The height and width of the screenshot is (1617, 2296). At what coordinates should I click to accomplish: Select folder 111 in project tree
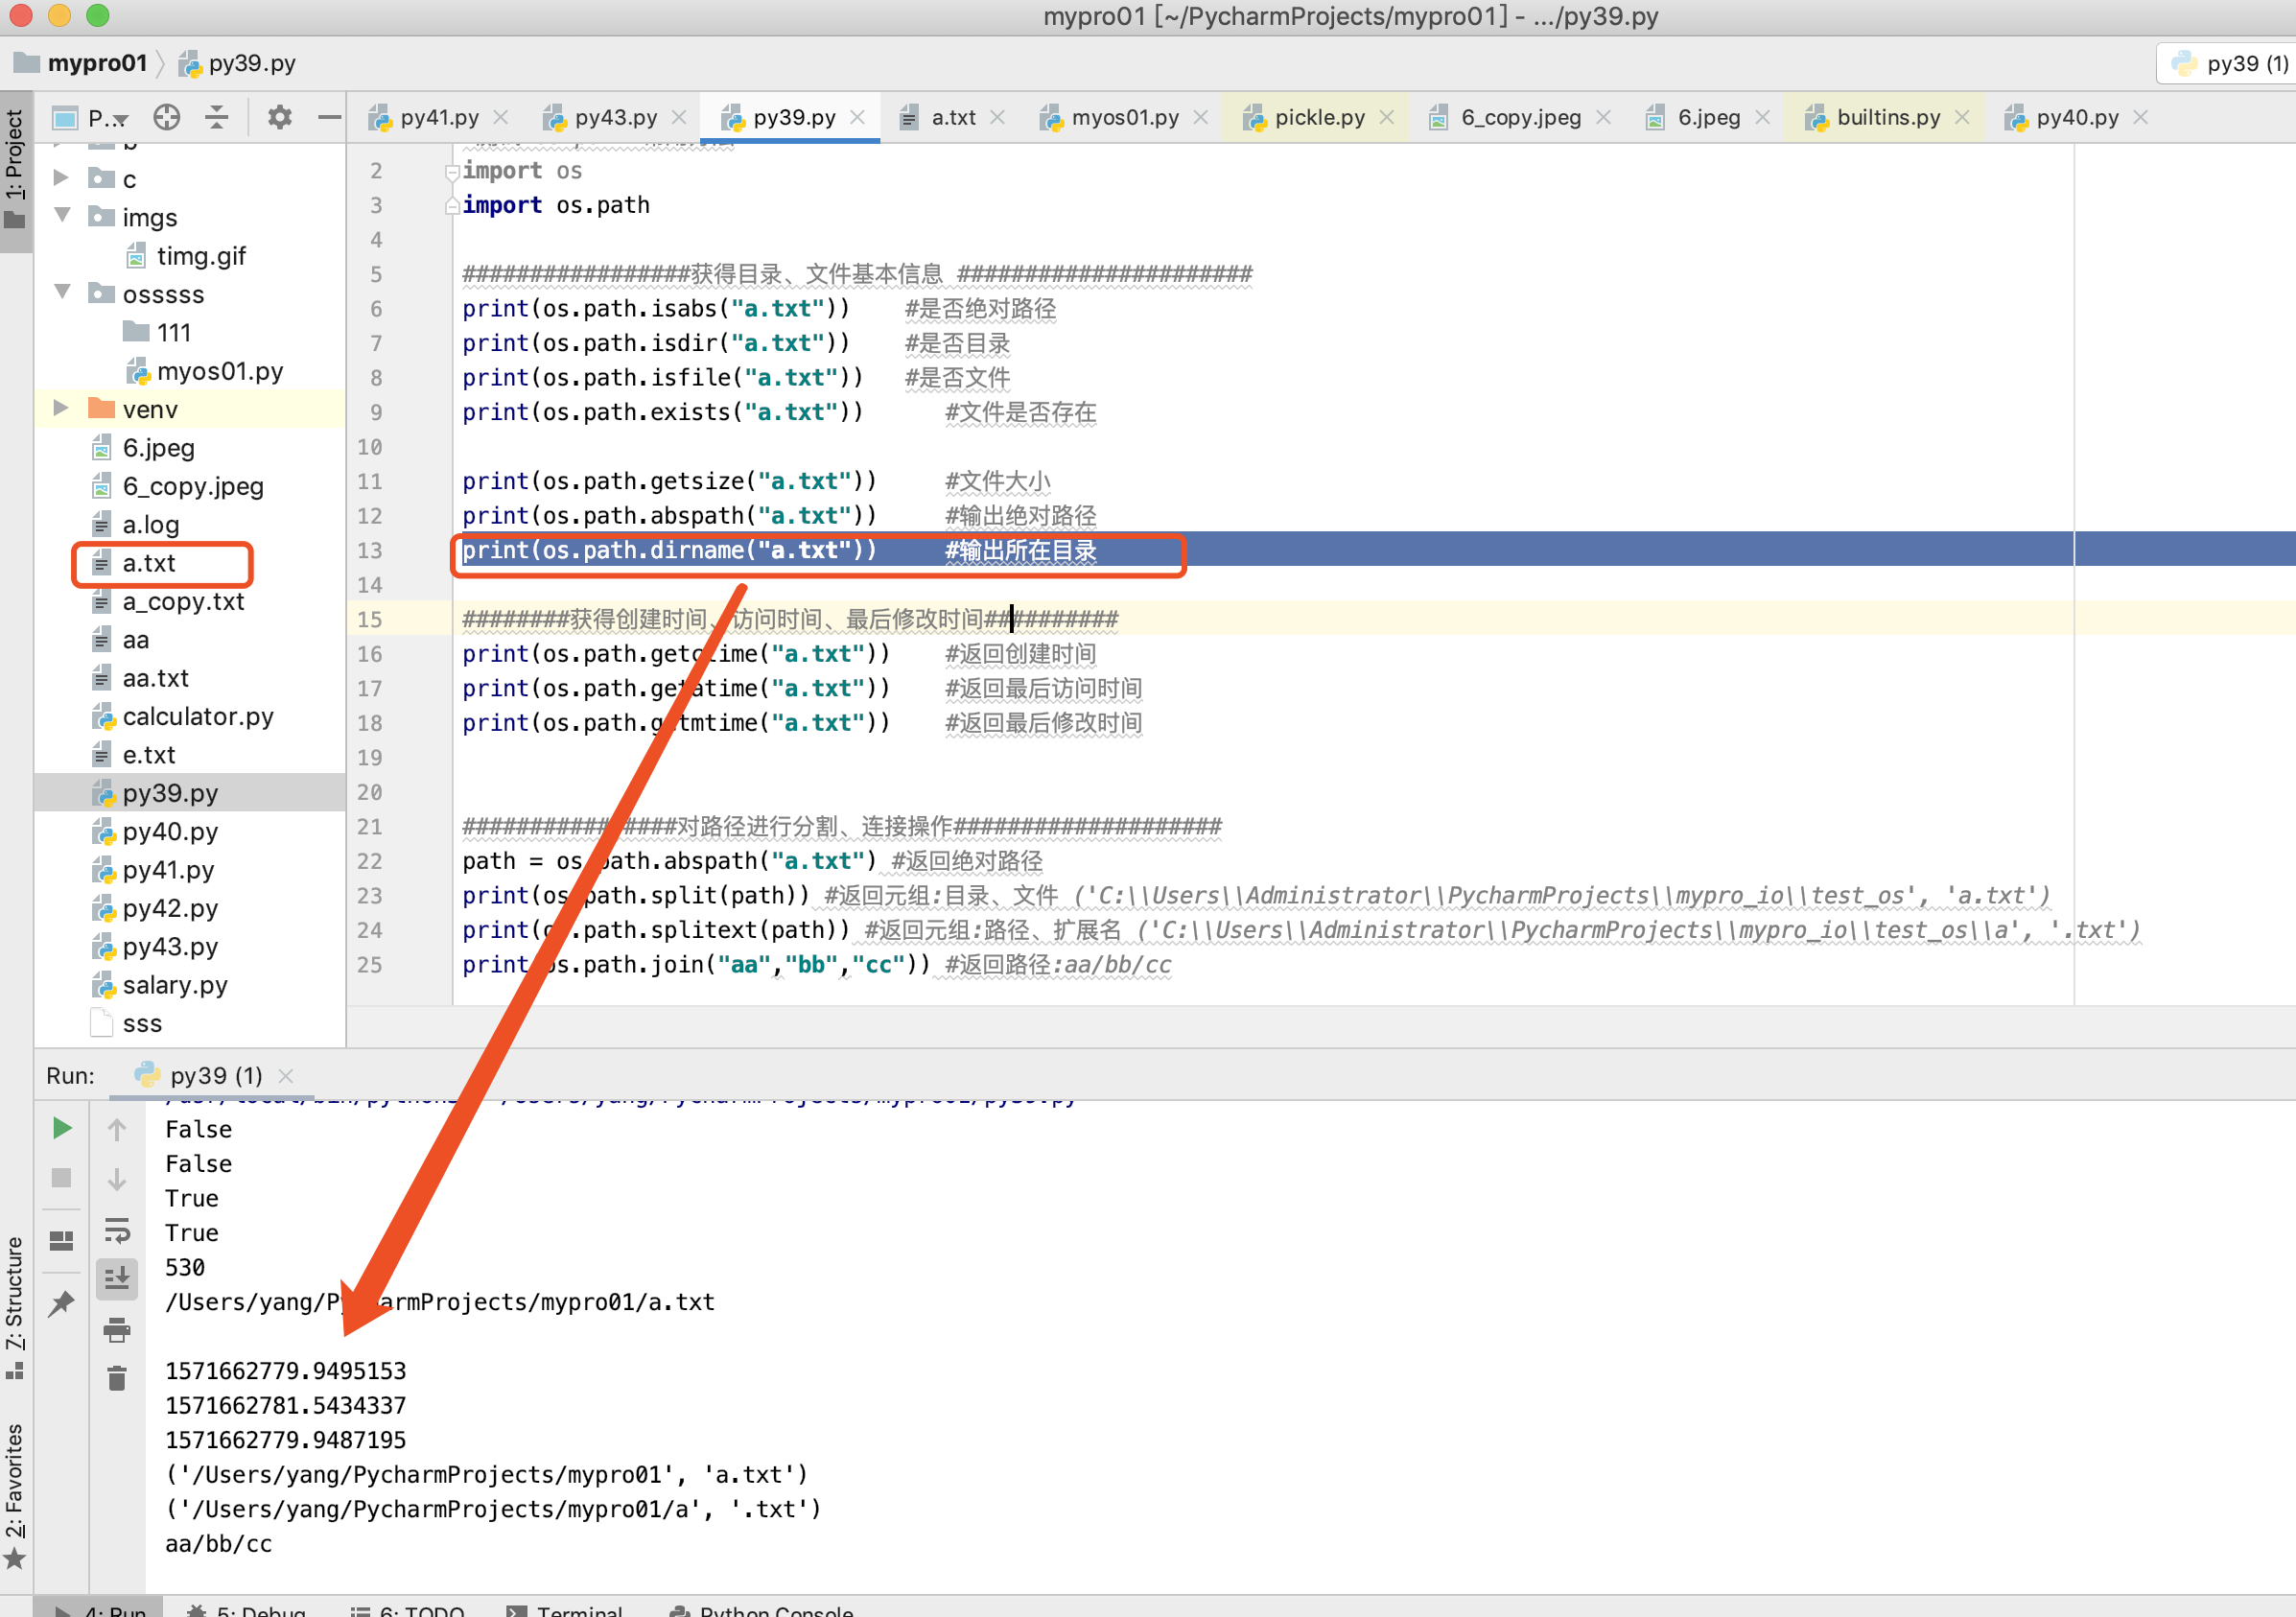(x=173, y=332)
